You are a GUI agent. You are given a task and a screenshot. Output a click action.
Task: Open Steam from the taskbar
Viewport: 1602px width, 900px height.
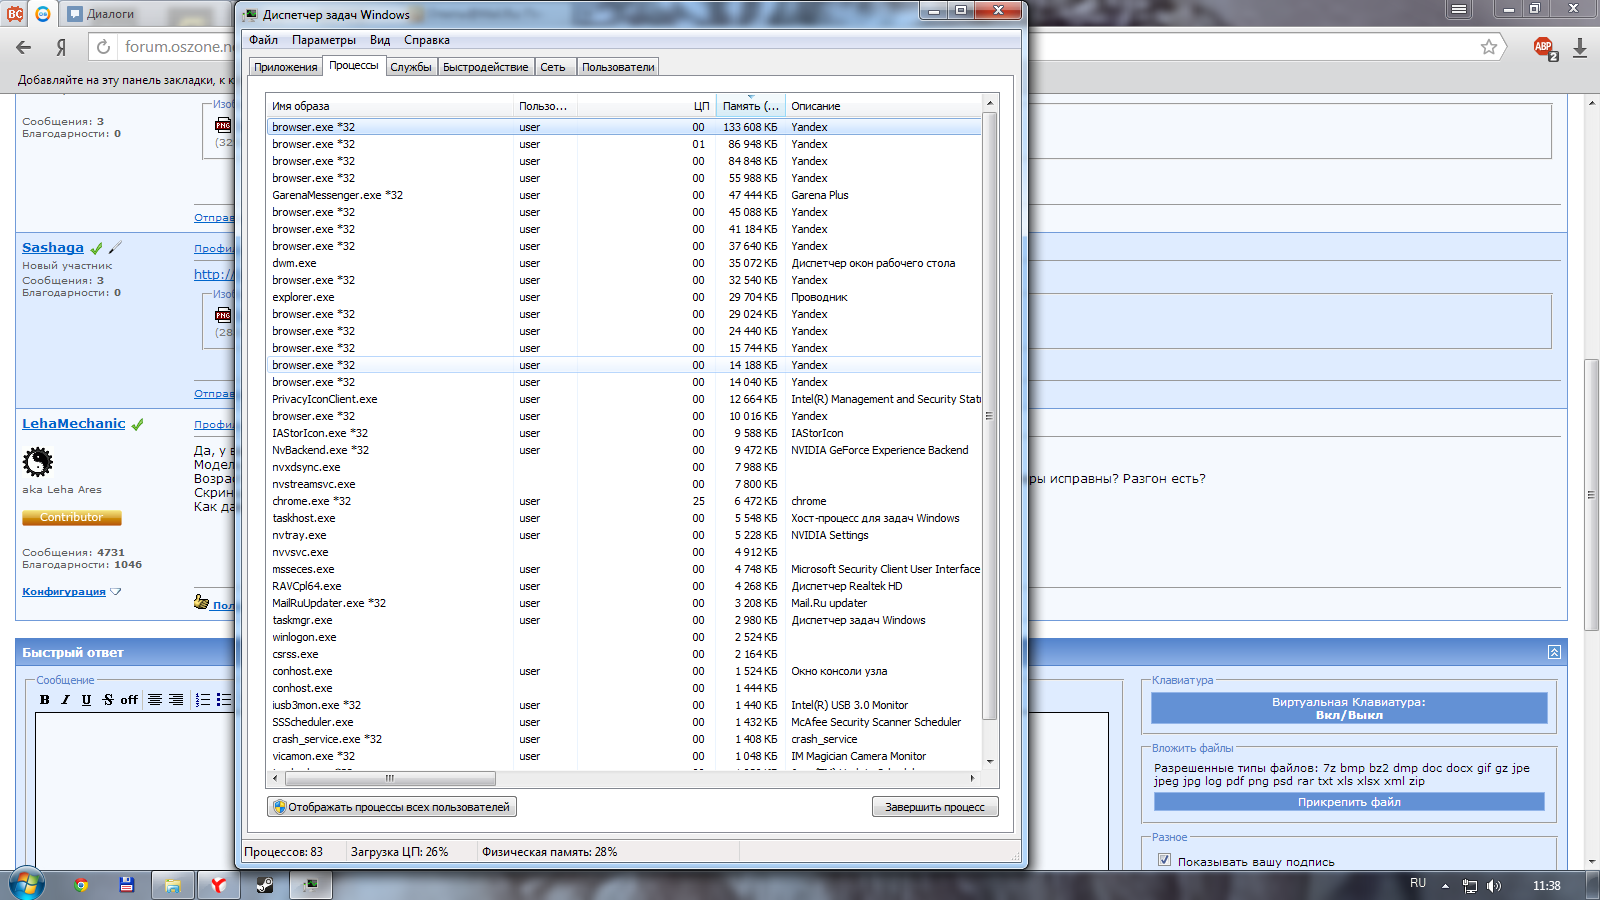(x=265, y=885)
